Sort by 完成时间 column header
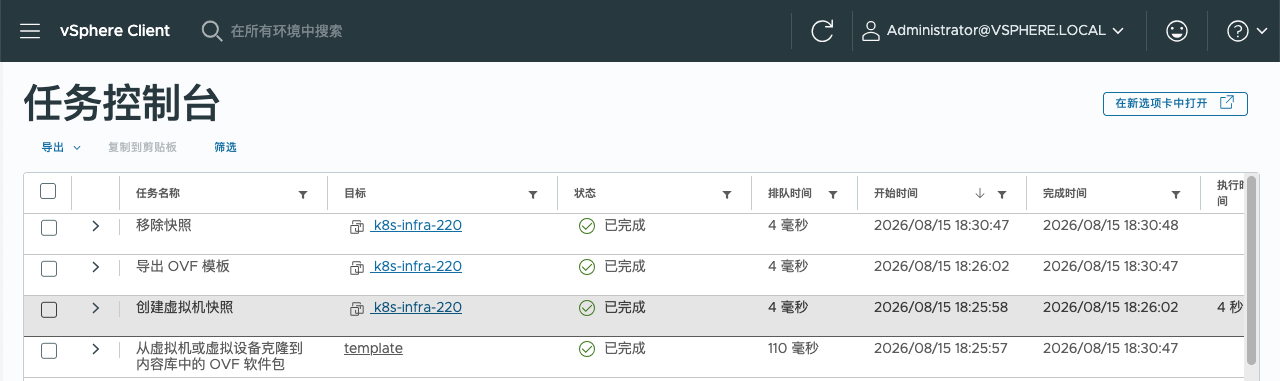The height and width of the screenshot is (381, 1280). 1064,194
